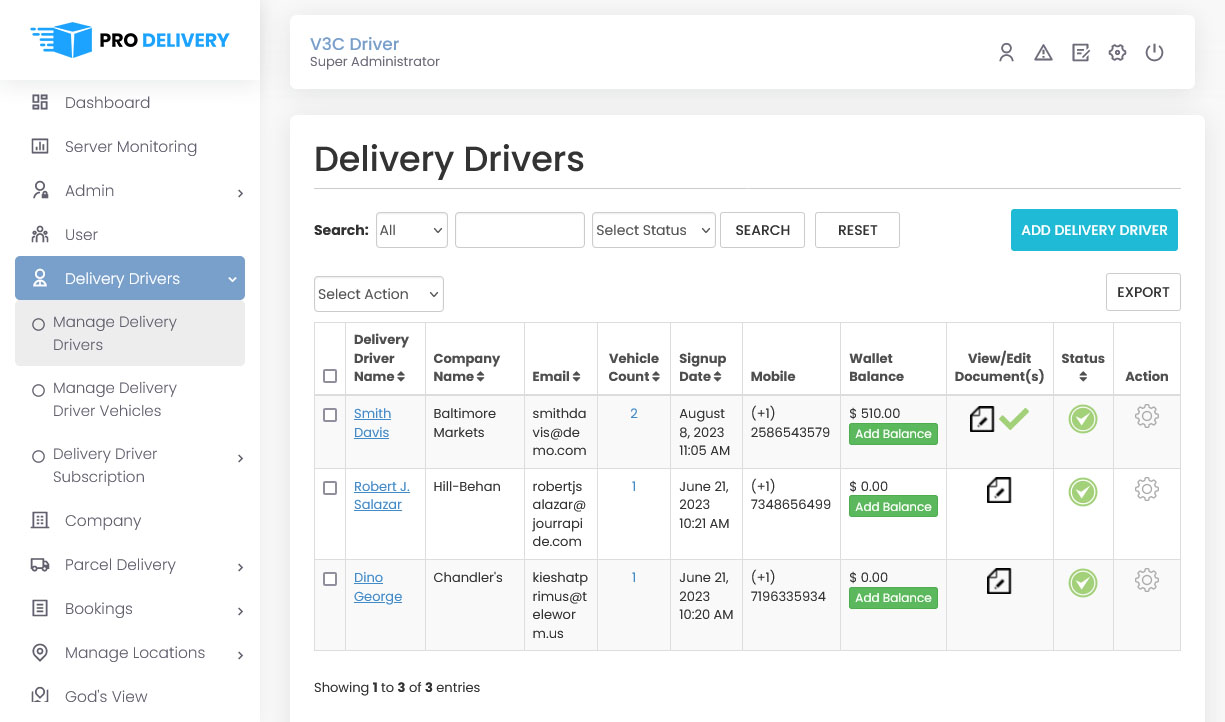1225x722 pixels.
Task: Click Robert J. Salazar's action gear icon
Action: click(1146, 490)
